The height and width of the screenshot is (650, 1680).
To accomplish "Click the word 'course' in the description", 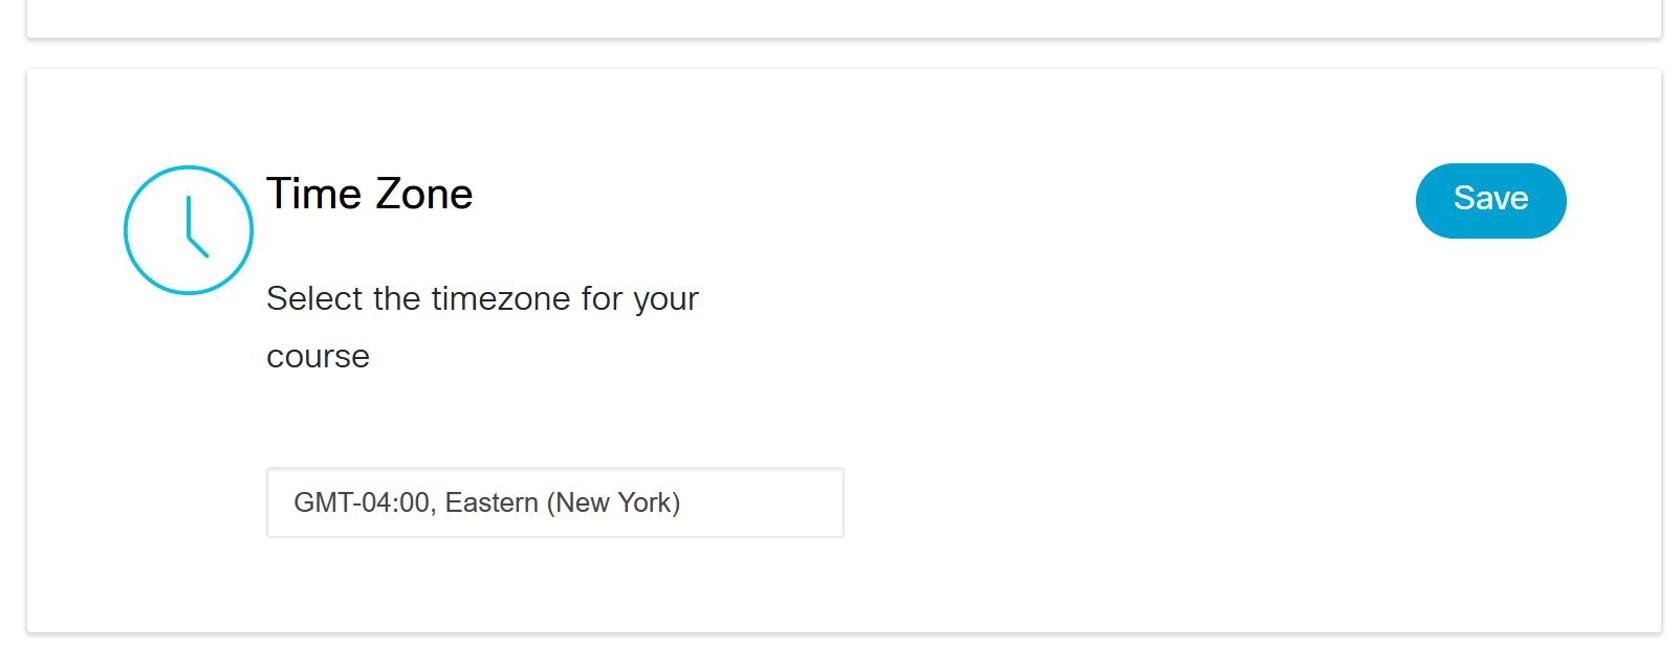I will pos(318,357).
